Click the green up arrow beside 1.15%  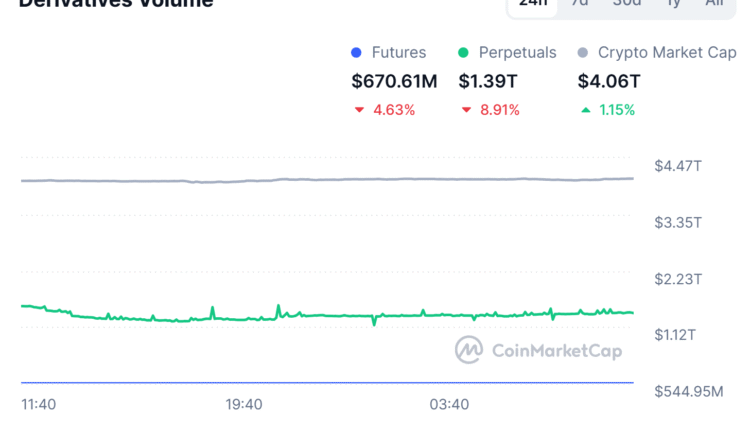click(x=585, y=110)
